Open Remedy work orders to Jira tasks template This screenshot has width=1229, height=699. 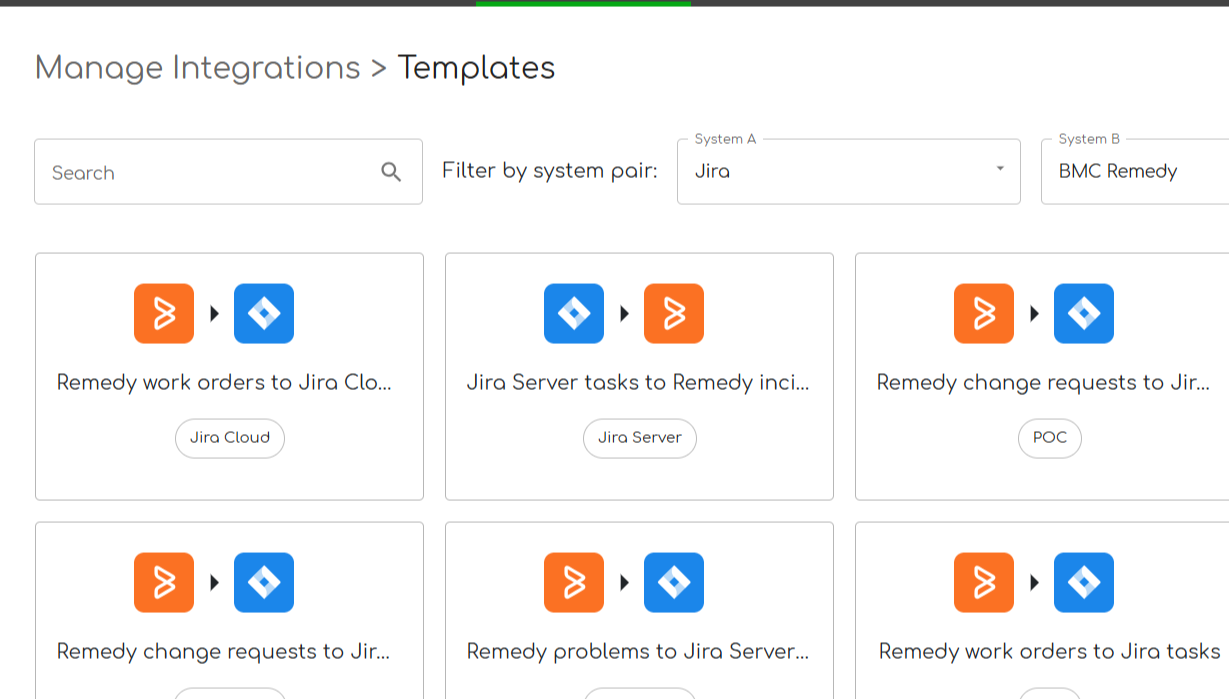click(x=1049, y=652)
